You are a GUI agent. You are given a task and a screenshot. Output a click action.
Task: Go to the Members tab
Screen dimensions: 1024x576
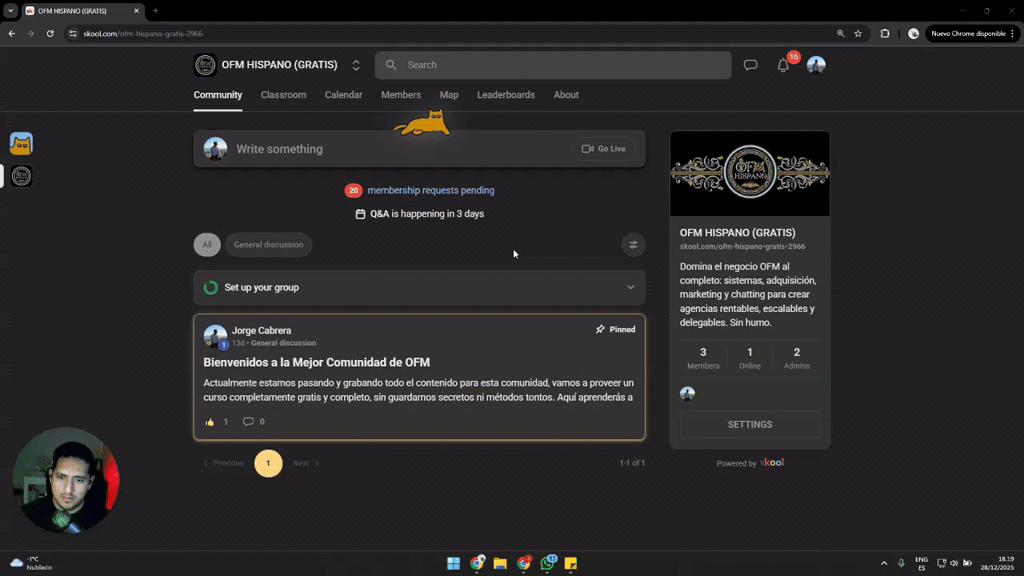(401, 95)
